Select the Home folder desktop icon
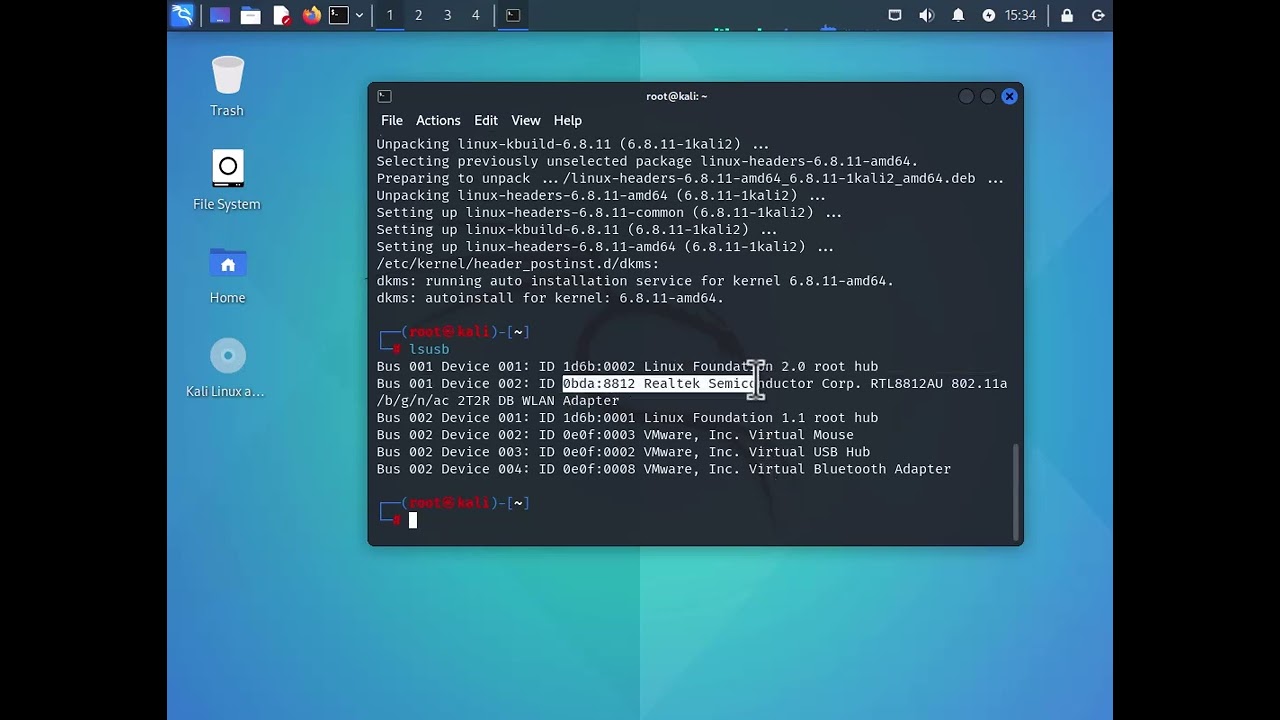Image resolution: width=1280 pixels, height=720 pixels. click(x=227, y=275)
